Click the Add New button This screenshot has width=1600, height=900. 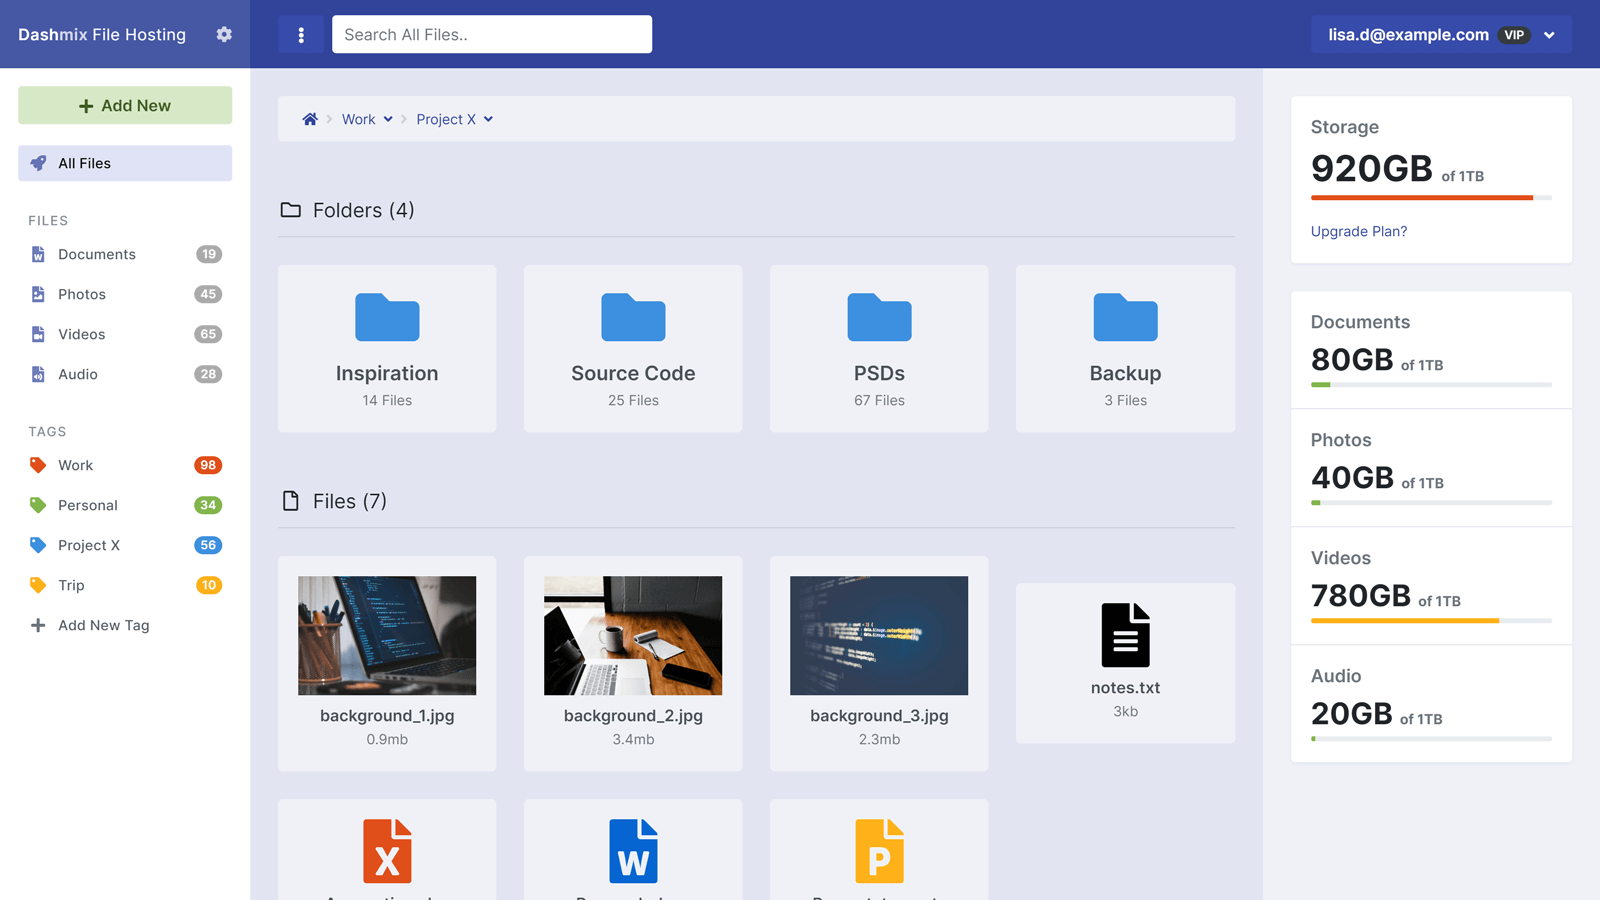(x=125, y=105)
